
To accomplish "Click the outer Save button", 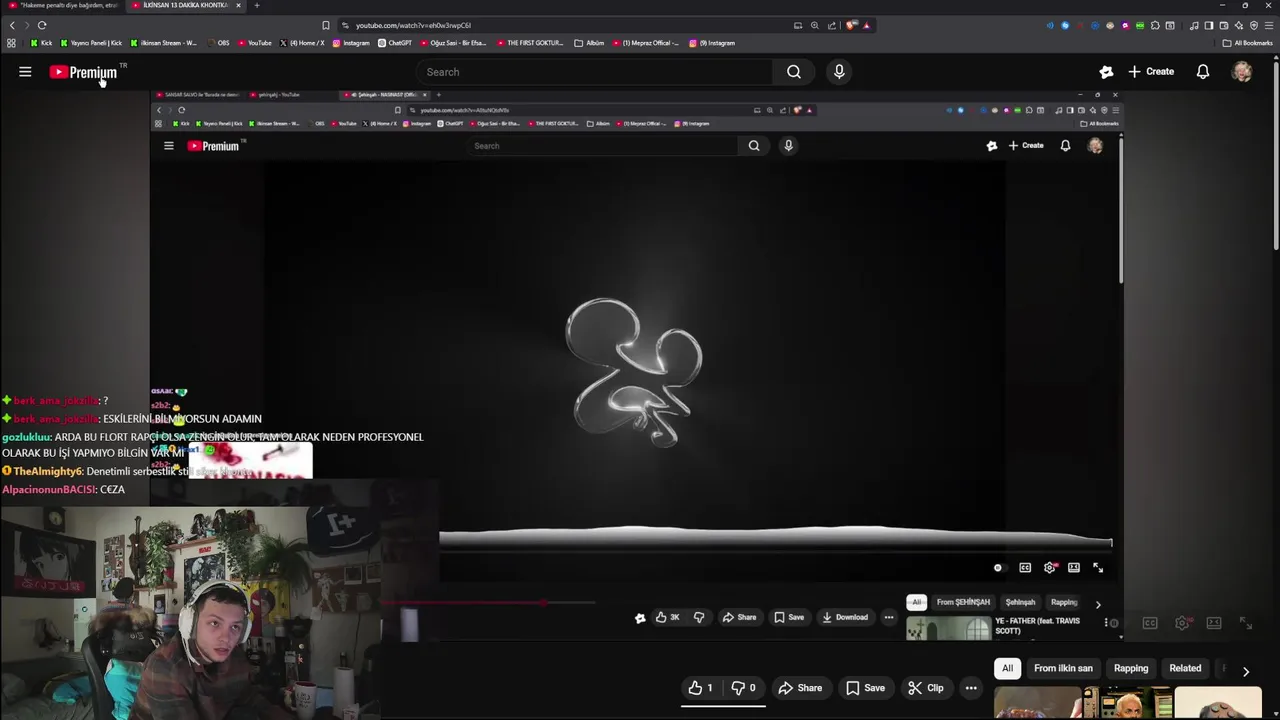I will click(x=865, y=688).
